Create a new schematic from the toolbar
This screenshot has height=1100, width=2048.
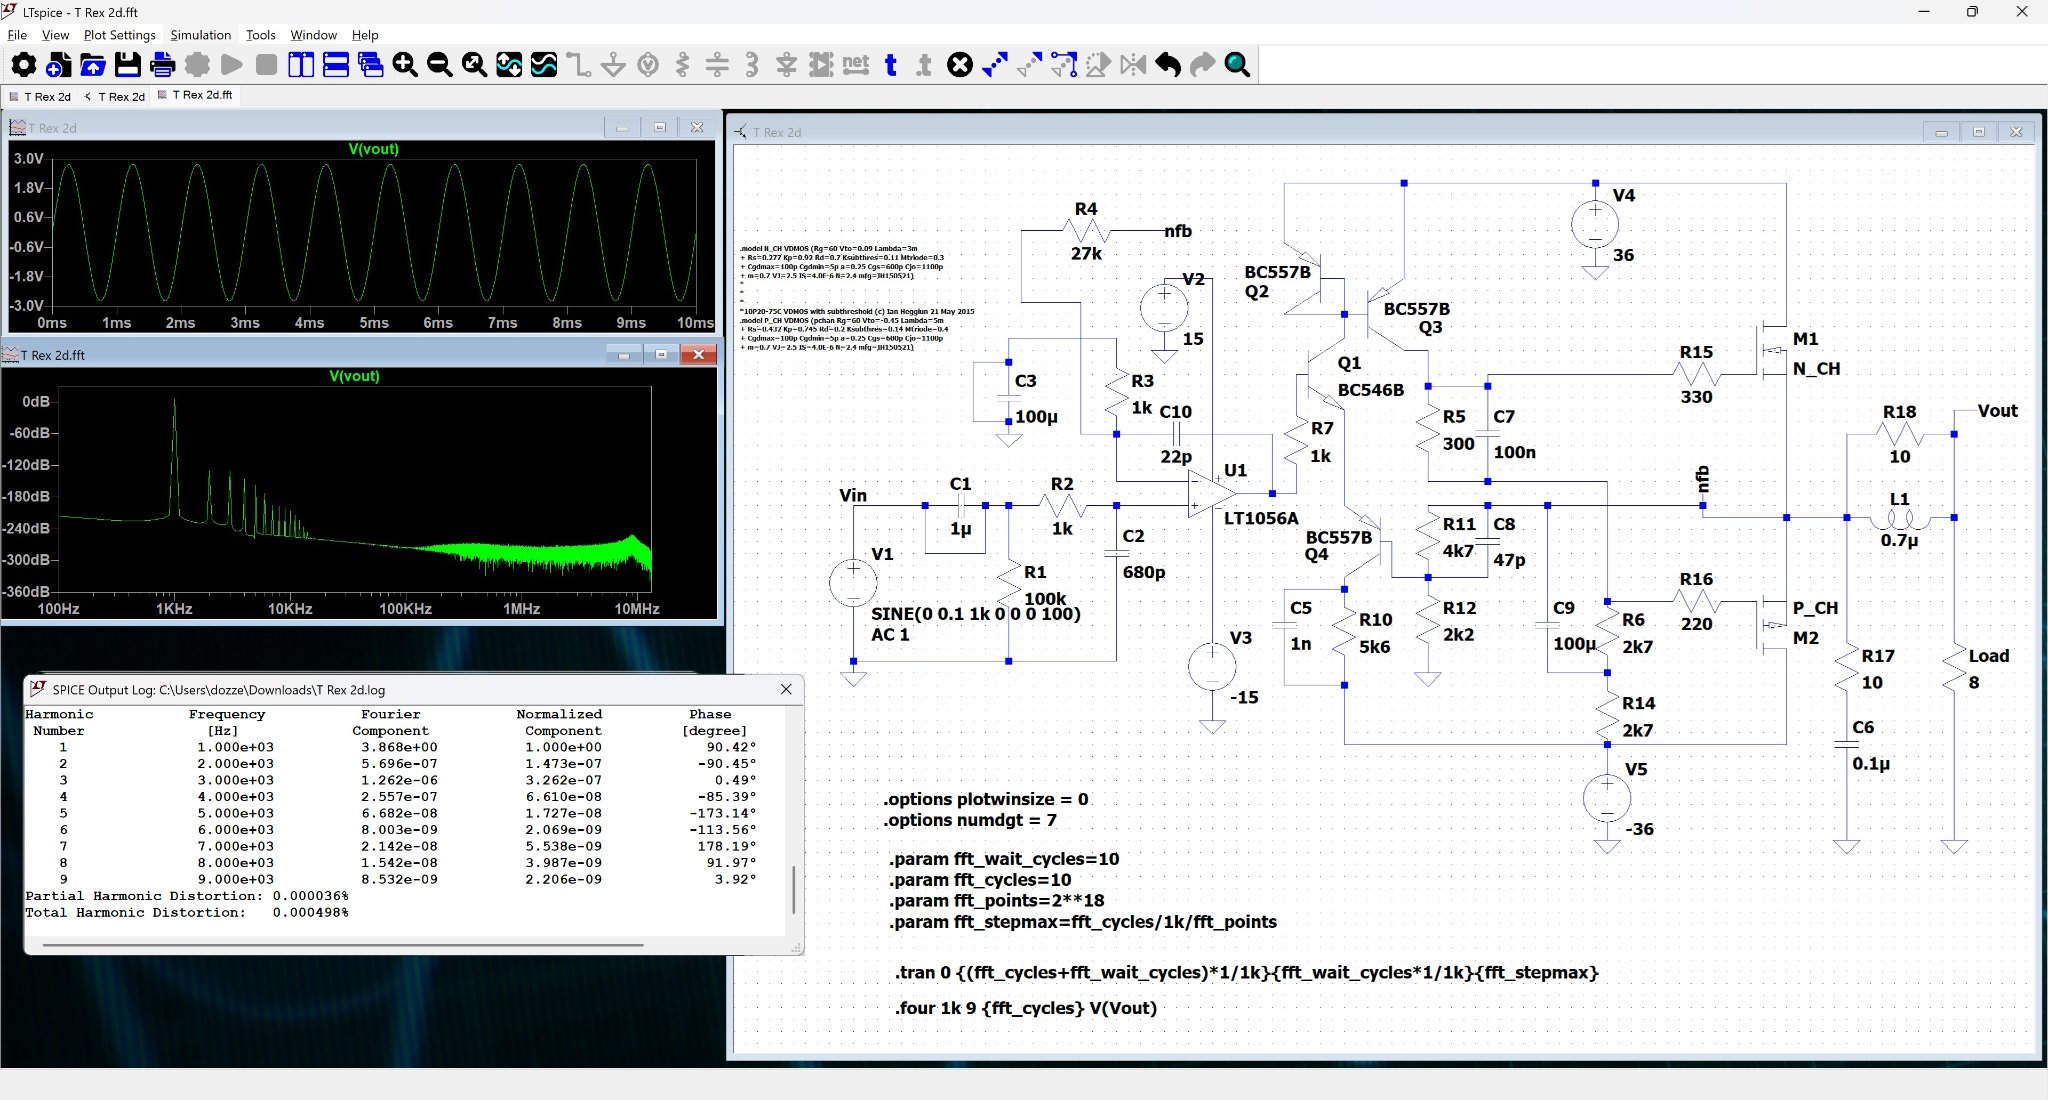[58, 65]
